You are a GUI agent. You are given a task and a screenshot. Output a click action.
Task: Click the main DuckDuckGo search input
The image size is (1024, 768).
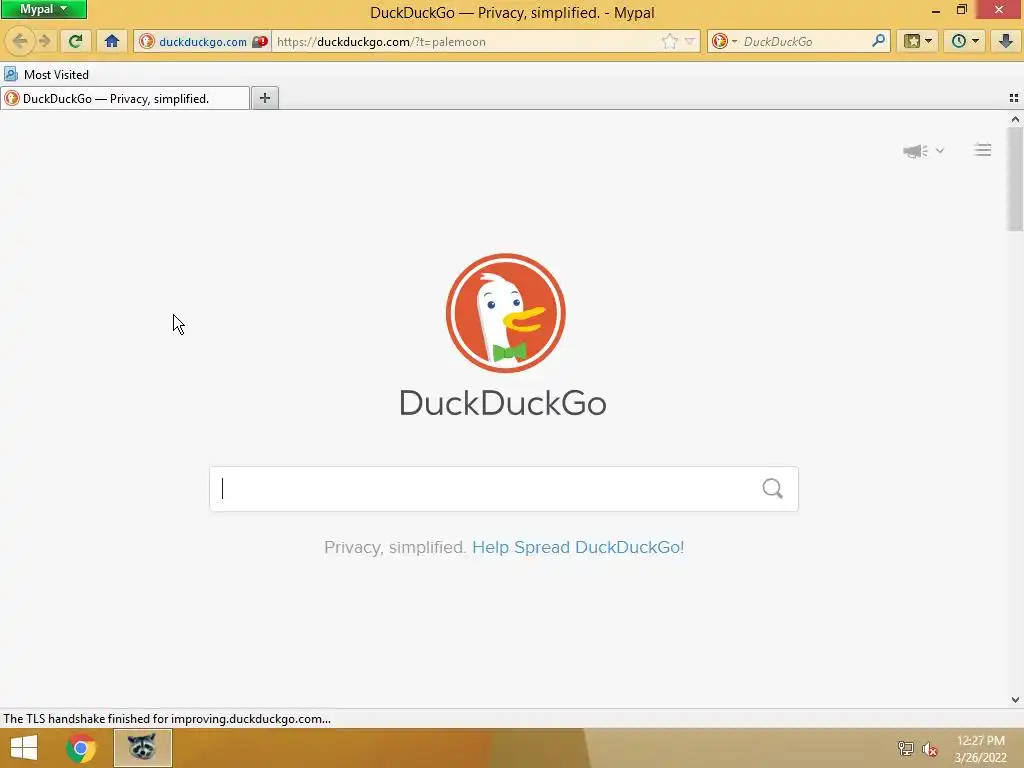tap(485, 488)
